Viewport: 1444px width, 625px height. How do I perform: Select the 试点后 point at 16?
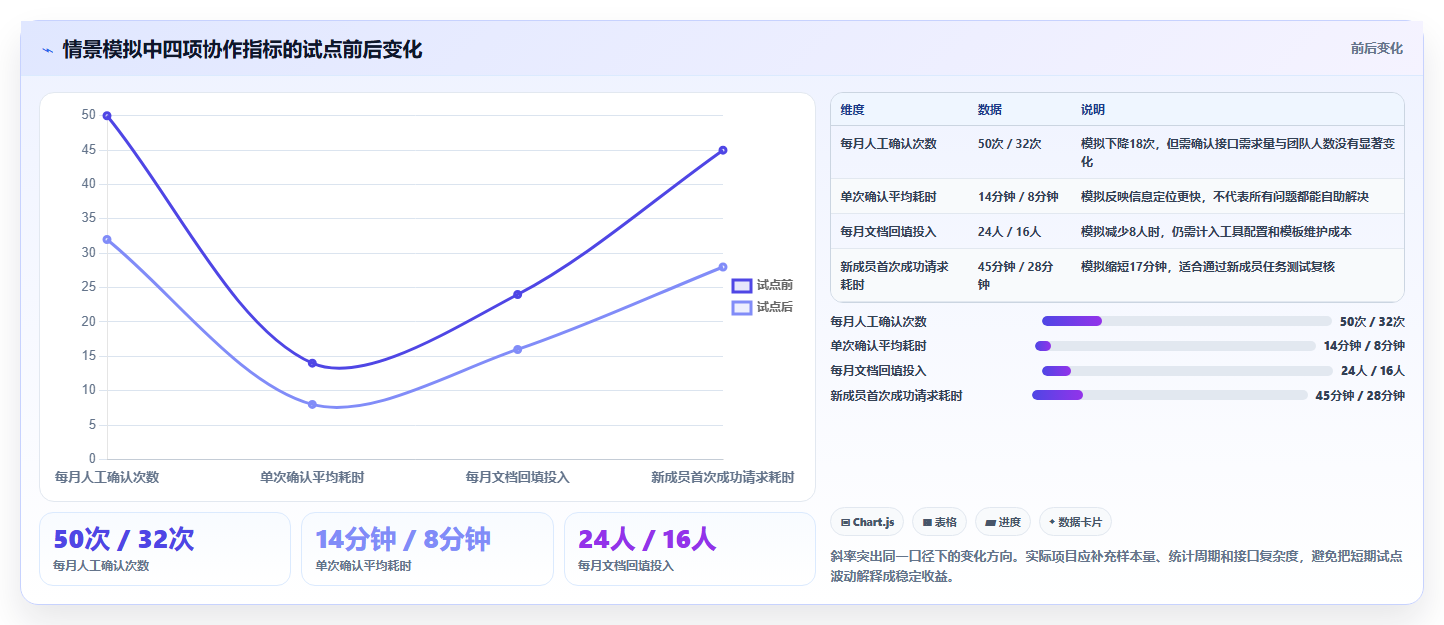coord(517,349)
